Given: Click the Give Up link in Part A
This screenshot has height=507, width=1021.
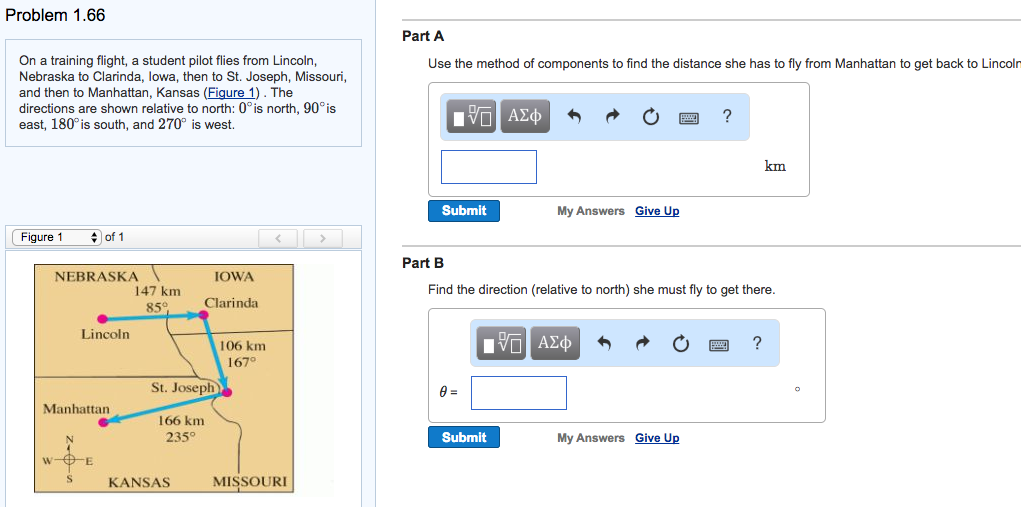Looking at the screenshot, I should pos(657,211).
